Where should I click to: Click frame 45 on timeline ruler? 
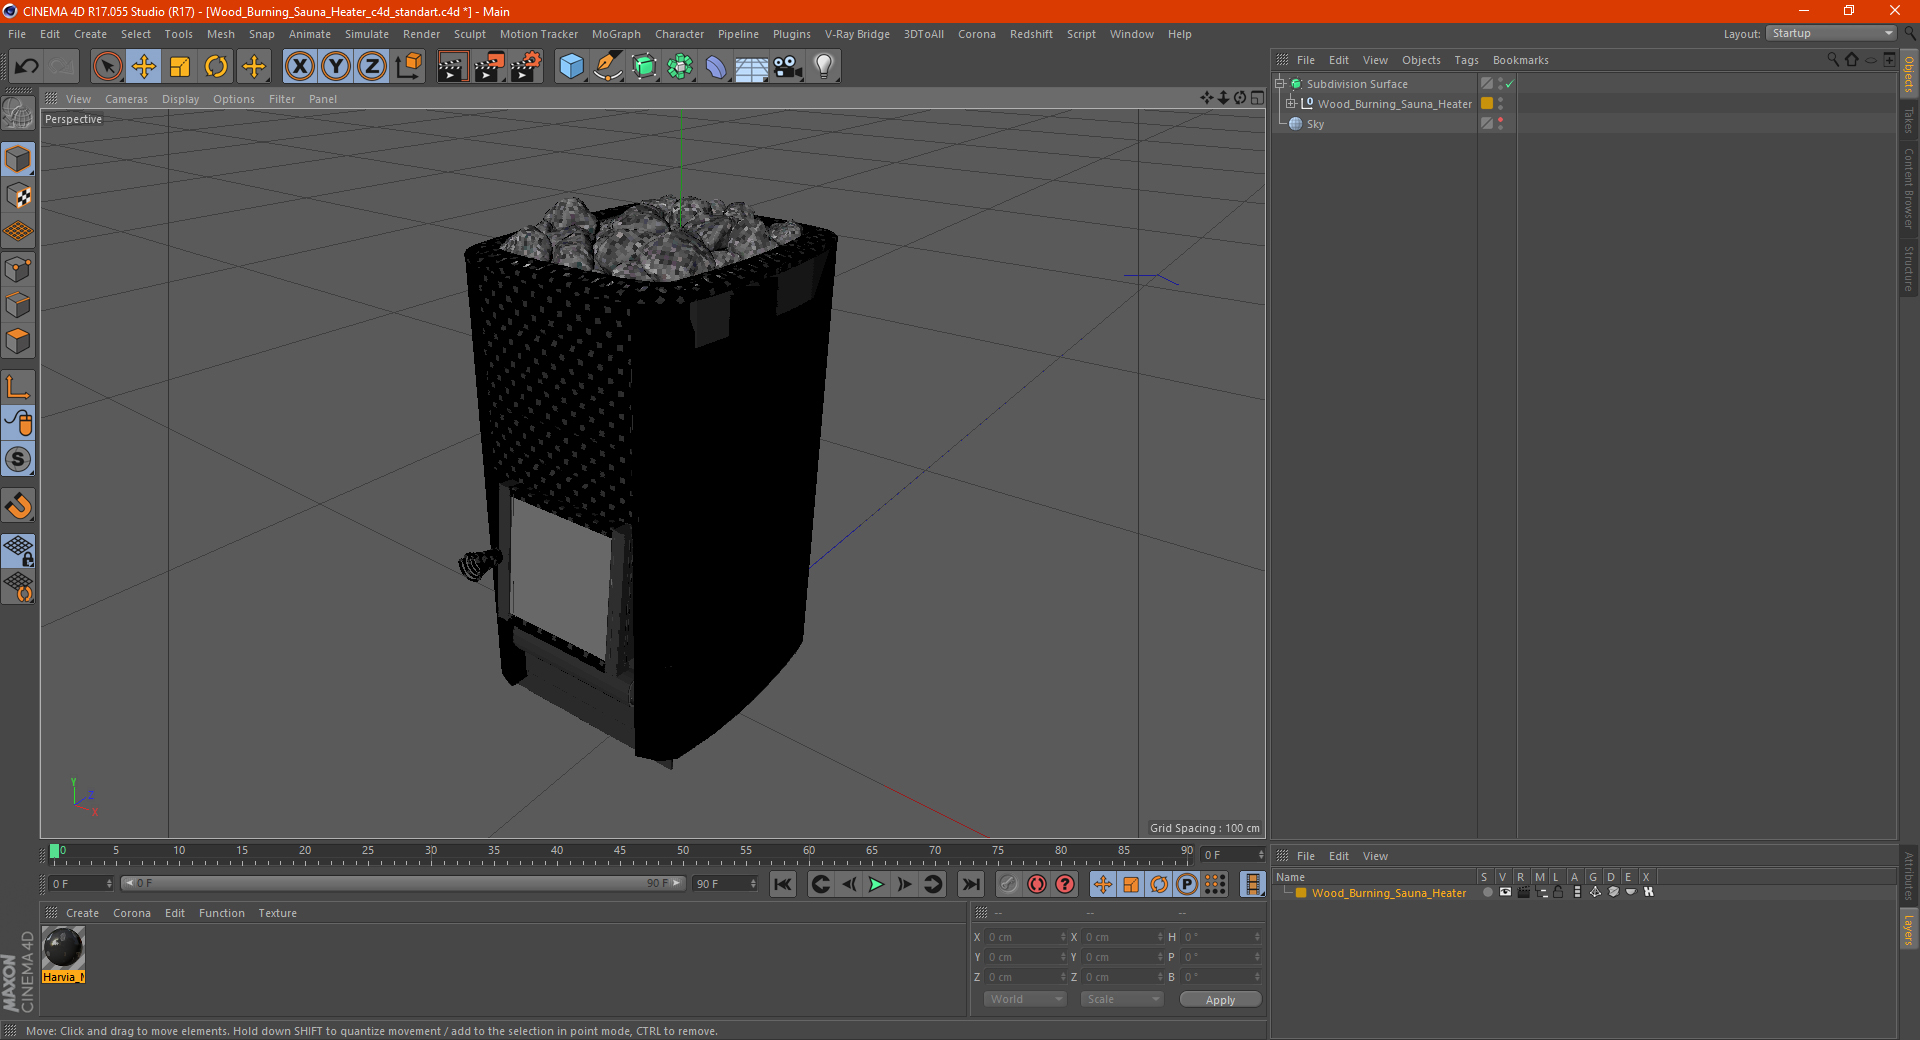620,852
